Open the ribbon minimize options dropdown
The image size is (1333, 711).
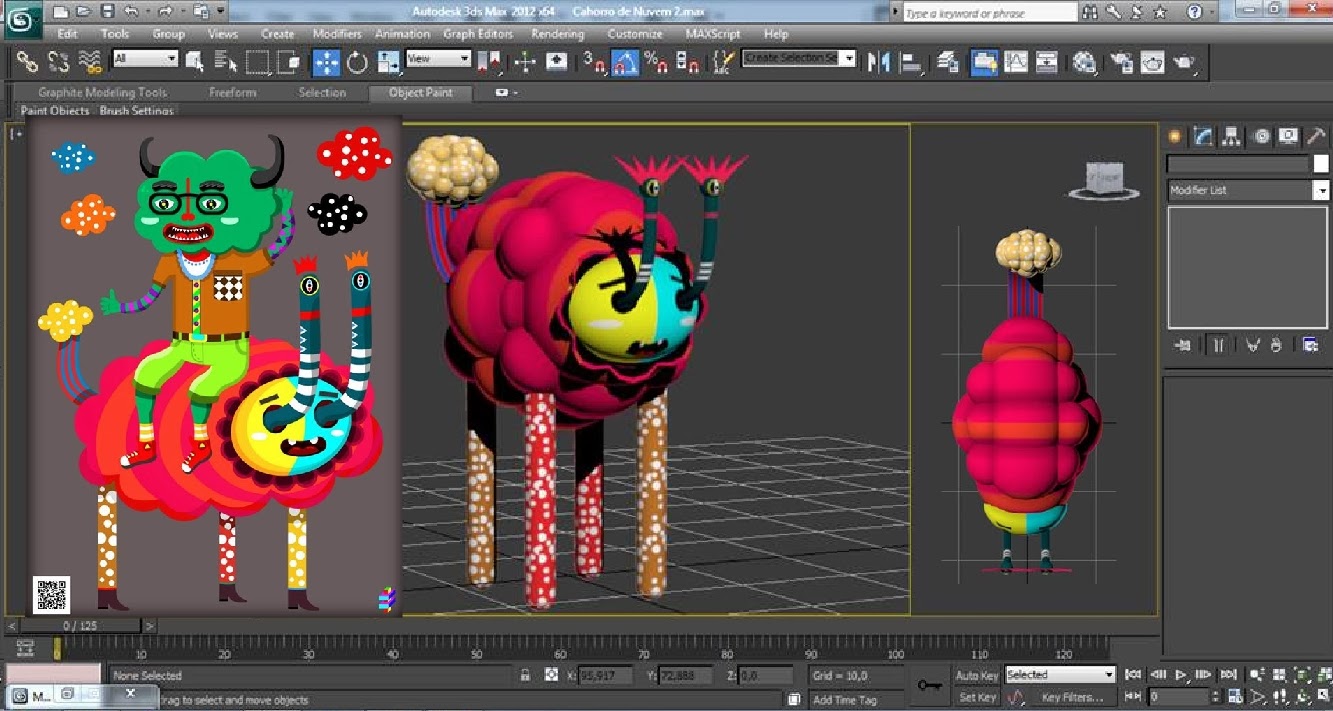506,92
